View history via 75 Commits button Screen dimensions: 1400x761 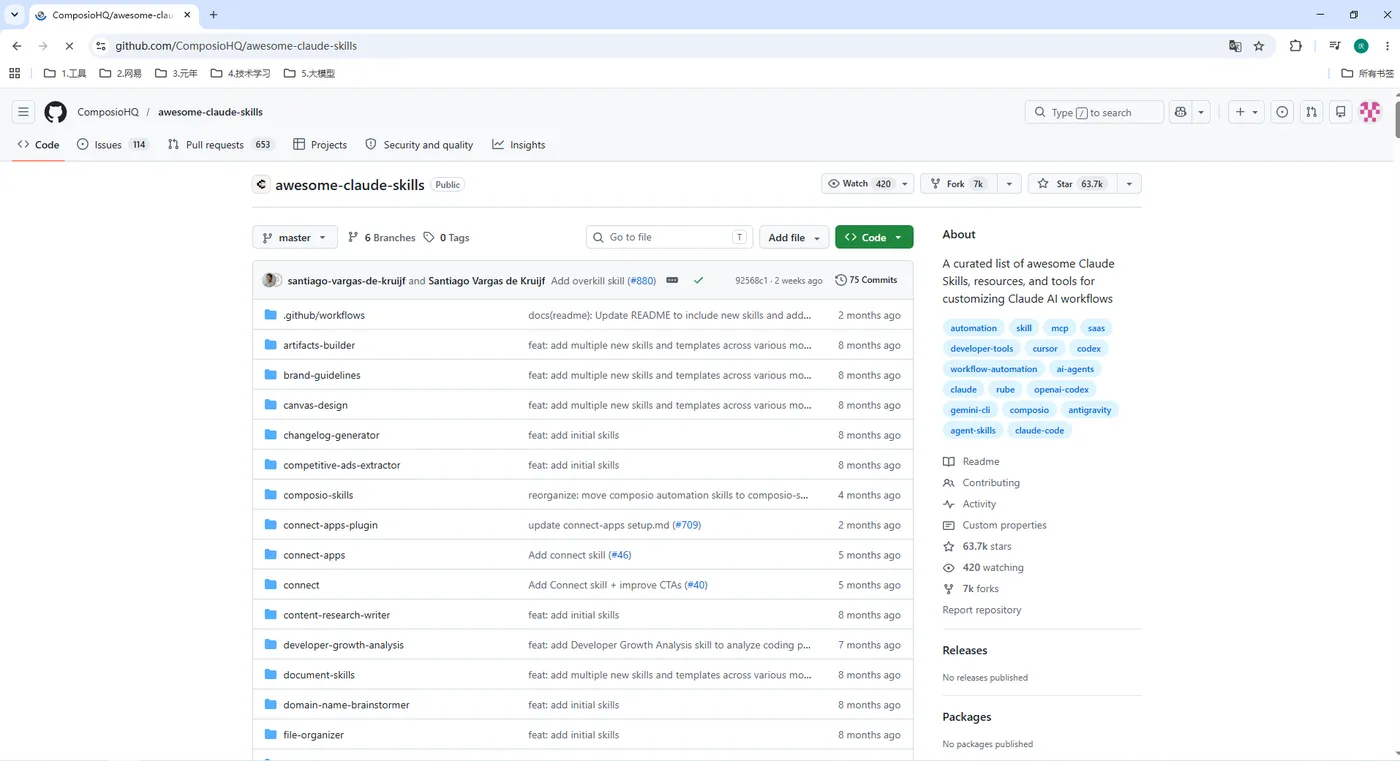click(x=867, y=280)
